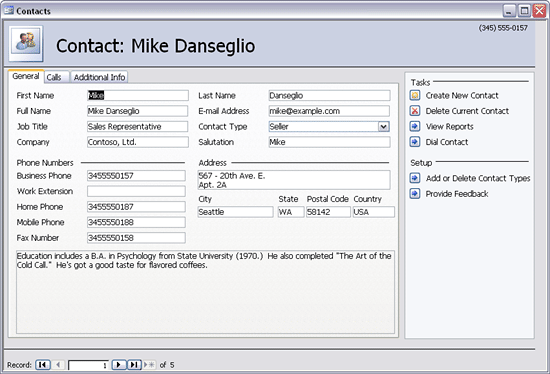Create a new blank record via navigator

click(149, 365)
